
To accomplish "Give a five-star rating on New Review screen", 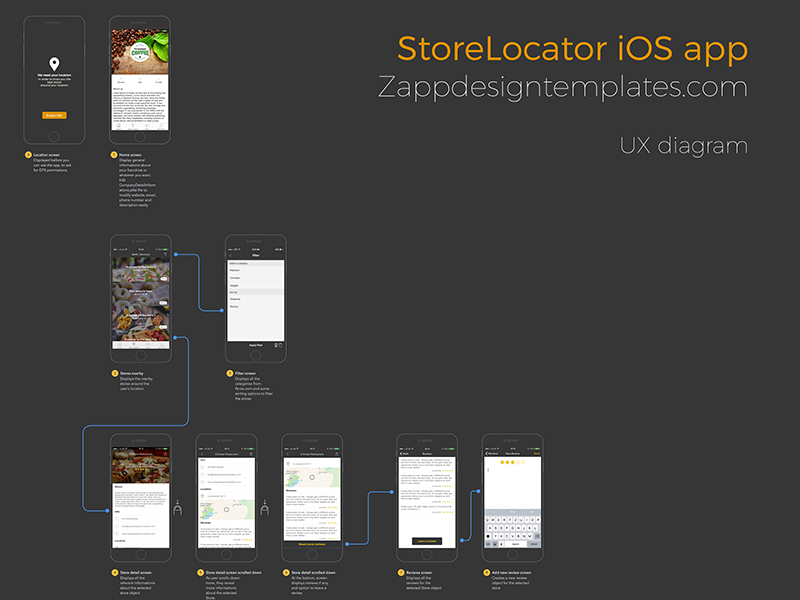I will click(523, 462).
